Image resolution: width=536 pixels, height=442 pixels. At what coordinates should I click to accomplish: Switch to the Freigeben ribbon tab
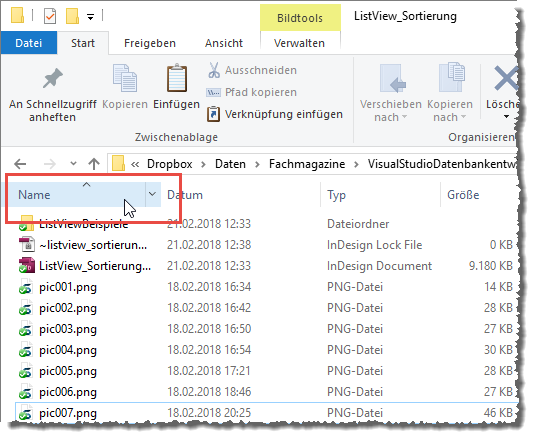pyautogui.click(x=150, y=43)
